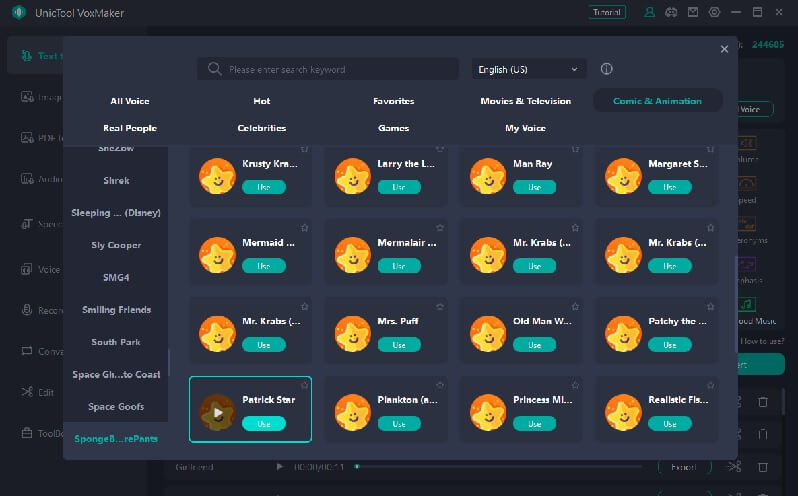
Task: Choose Shrek from the voice category list
Action: point(116,181)
